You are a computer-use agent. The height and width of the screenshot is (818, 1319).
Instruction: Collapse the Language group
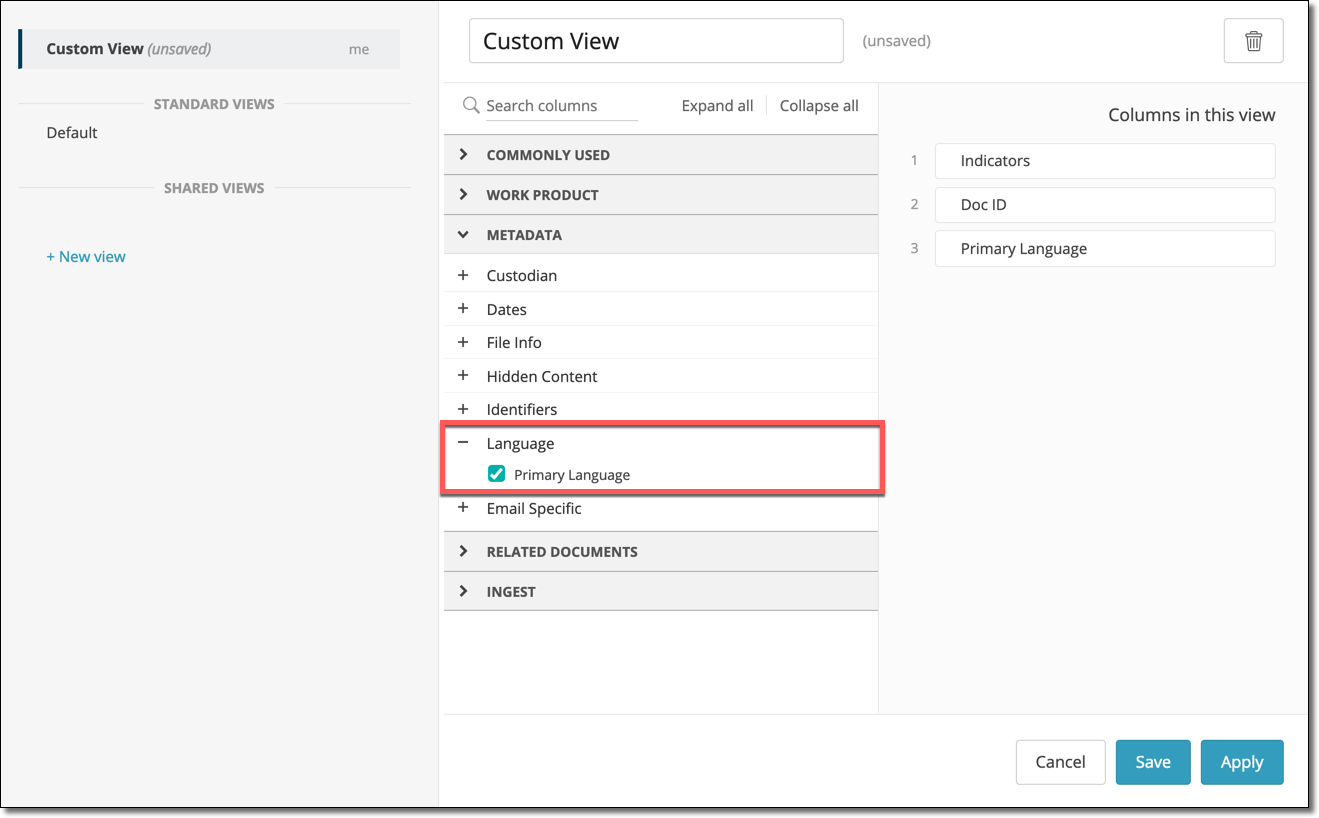tap(463, 443)
